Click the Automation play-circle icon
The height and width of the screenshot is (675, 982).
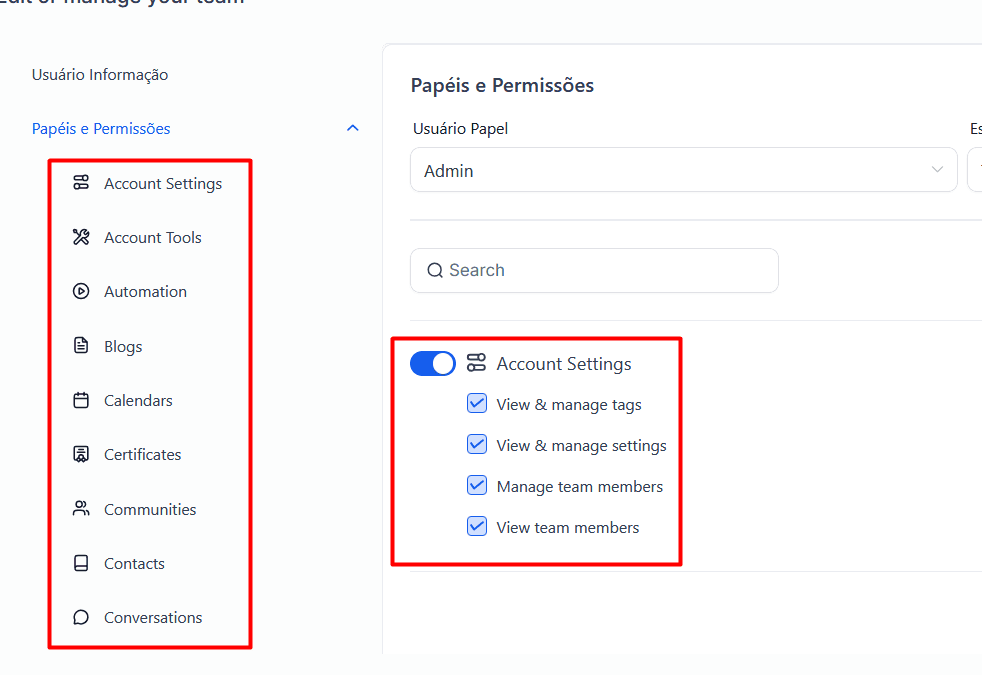81,292
